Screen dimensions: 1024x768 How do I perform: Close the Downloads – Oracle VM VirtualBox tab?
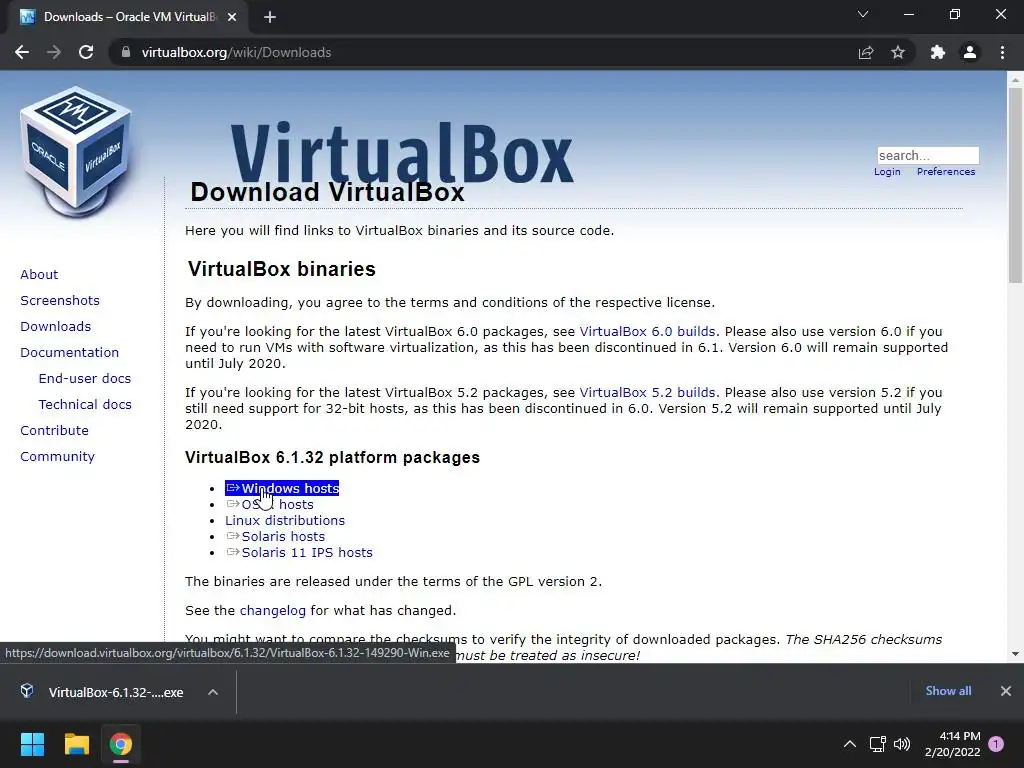click(x=232, y=17)
